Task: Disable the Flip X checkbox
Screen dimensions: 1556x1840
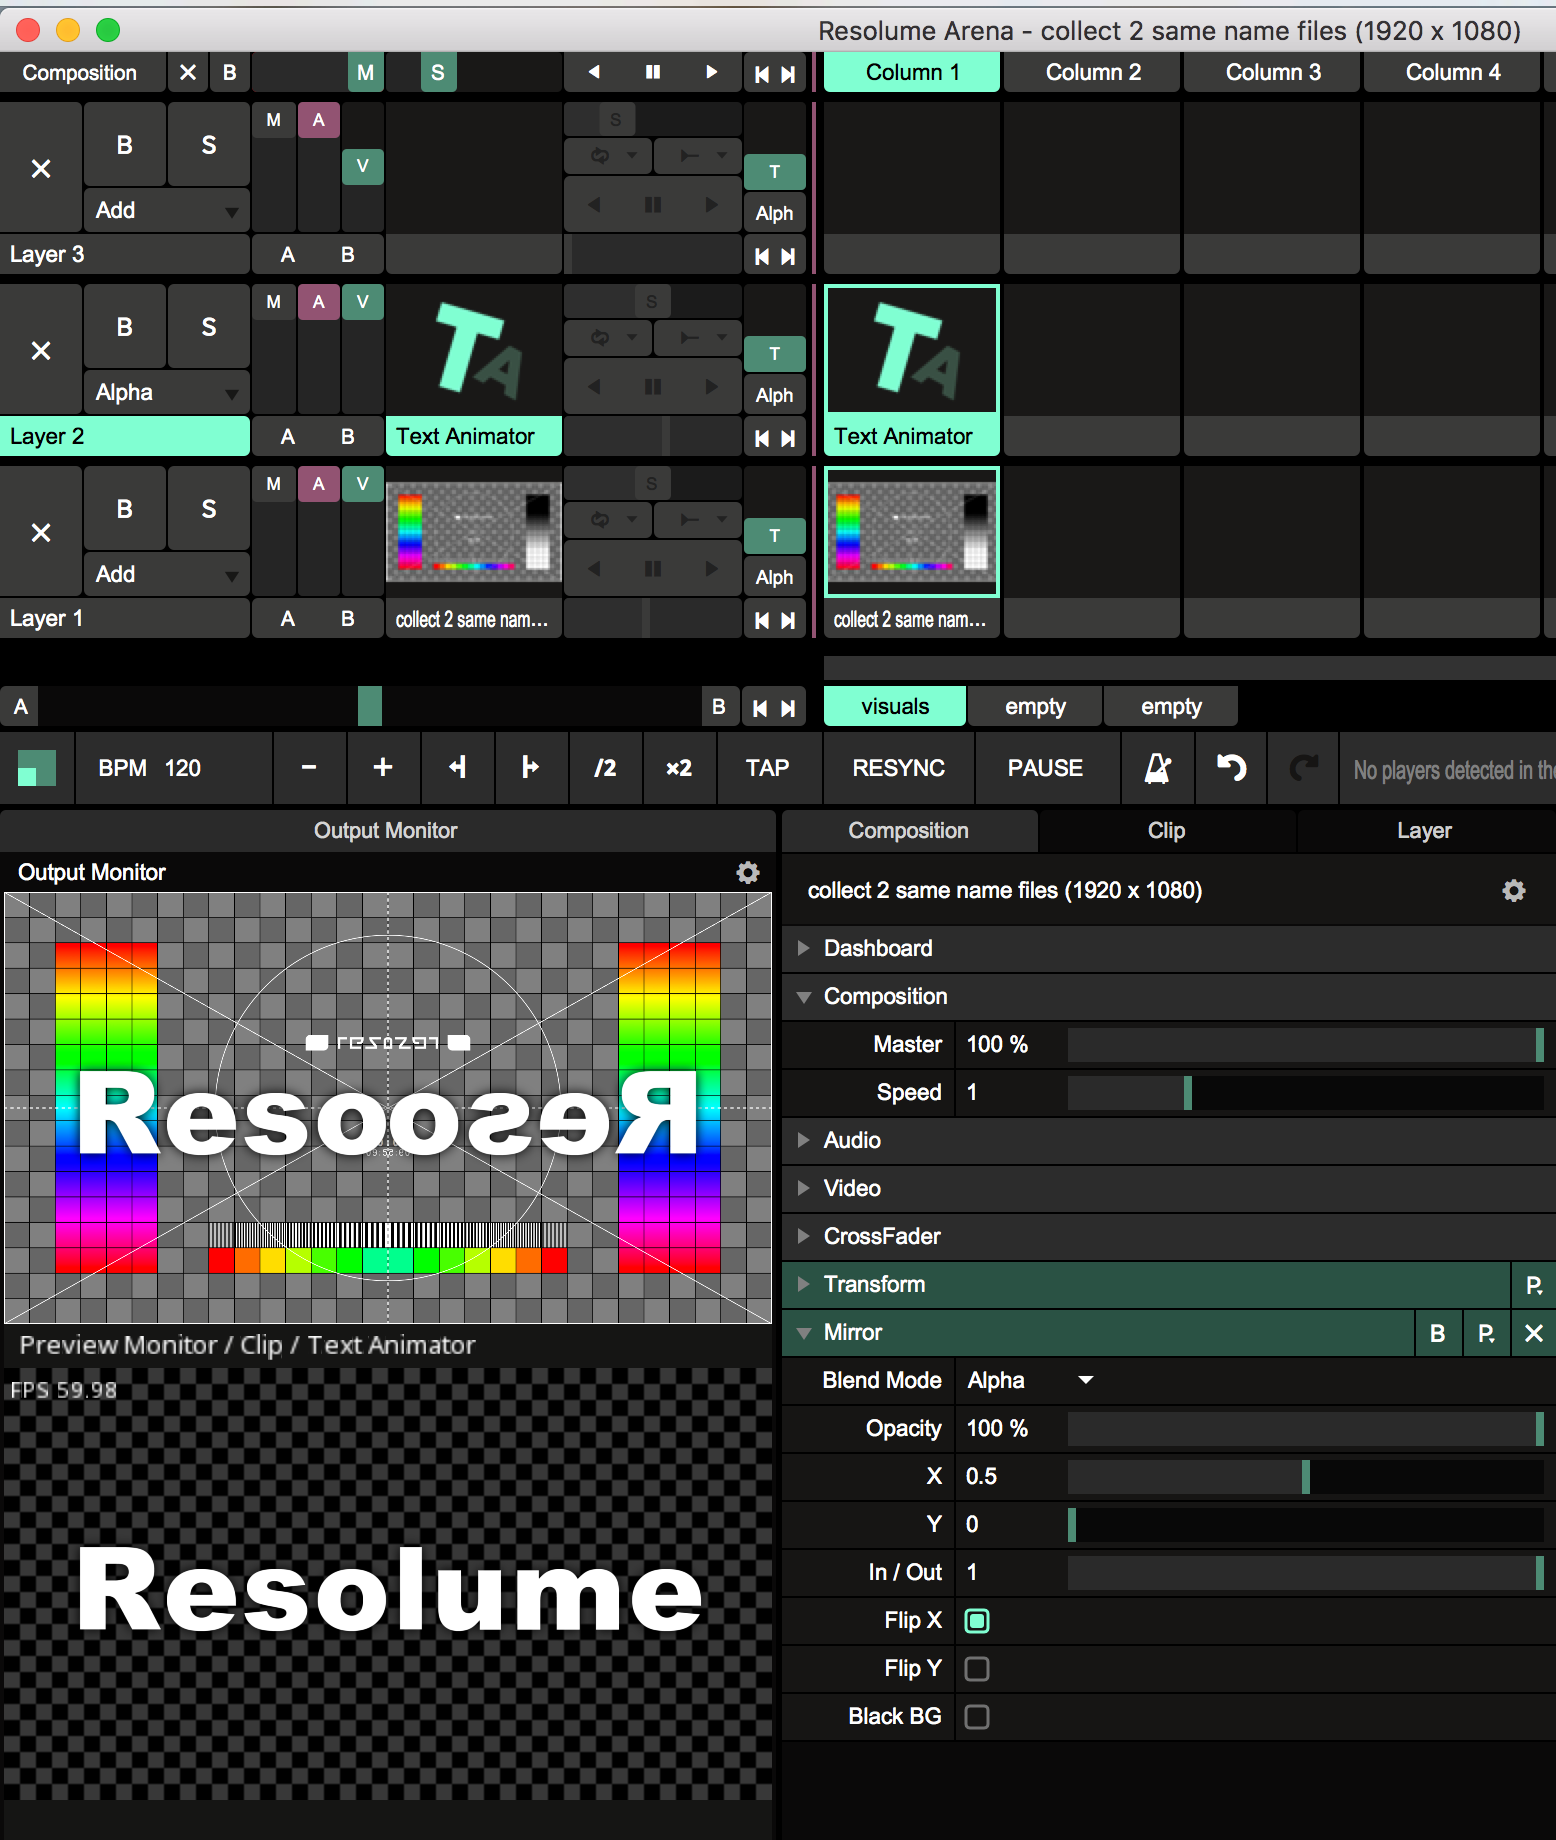Action: click(x=977, y=1621)
